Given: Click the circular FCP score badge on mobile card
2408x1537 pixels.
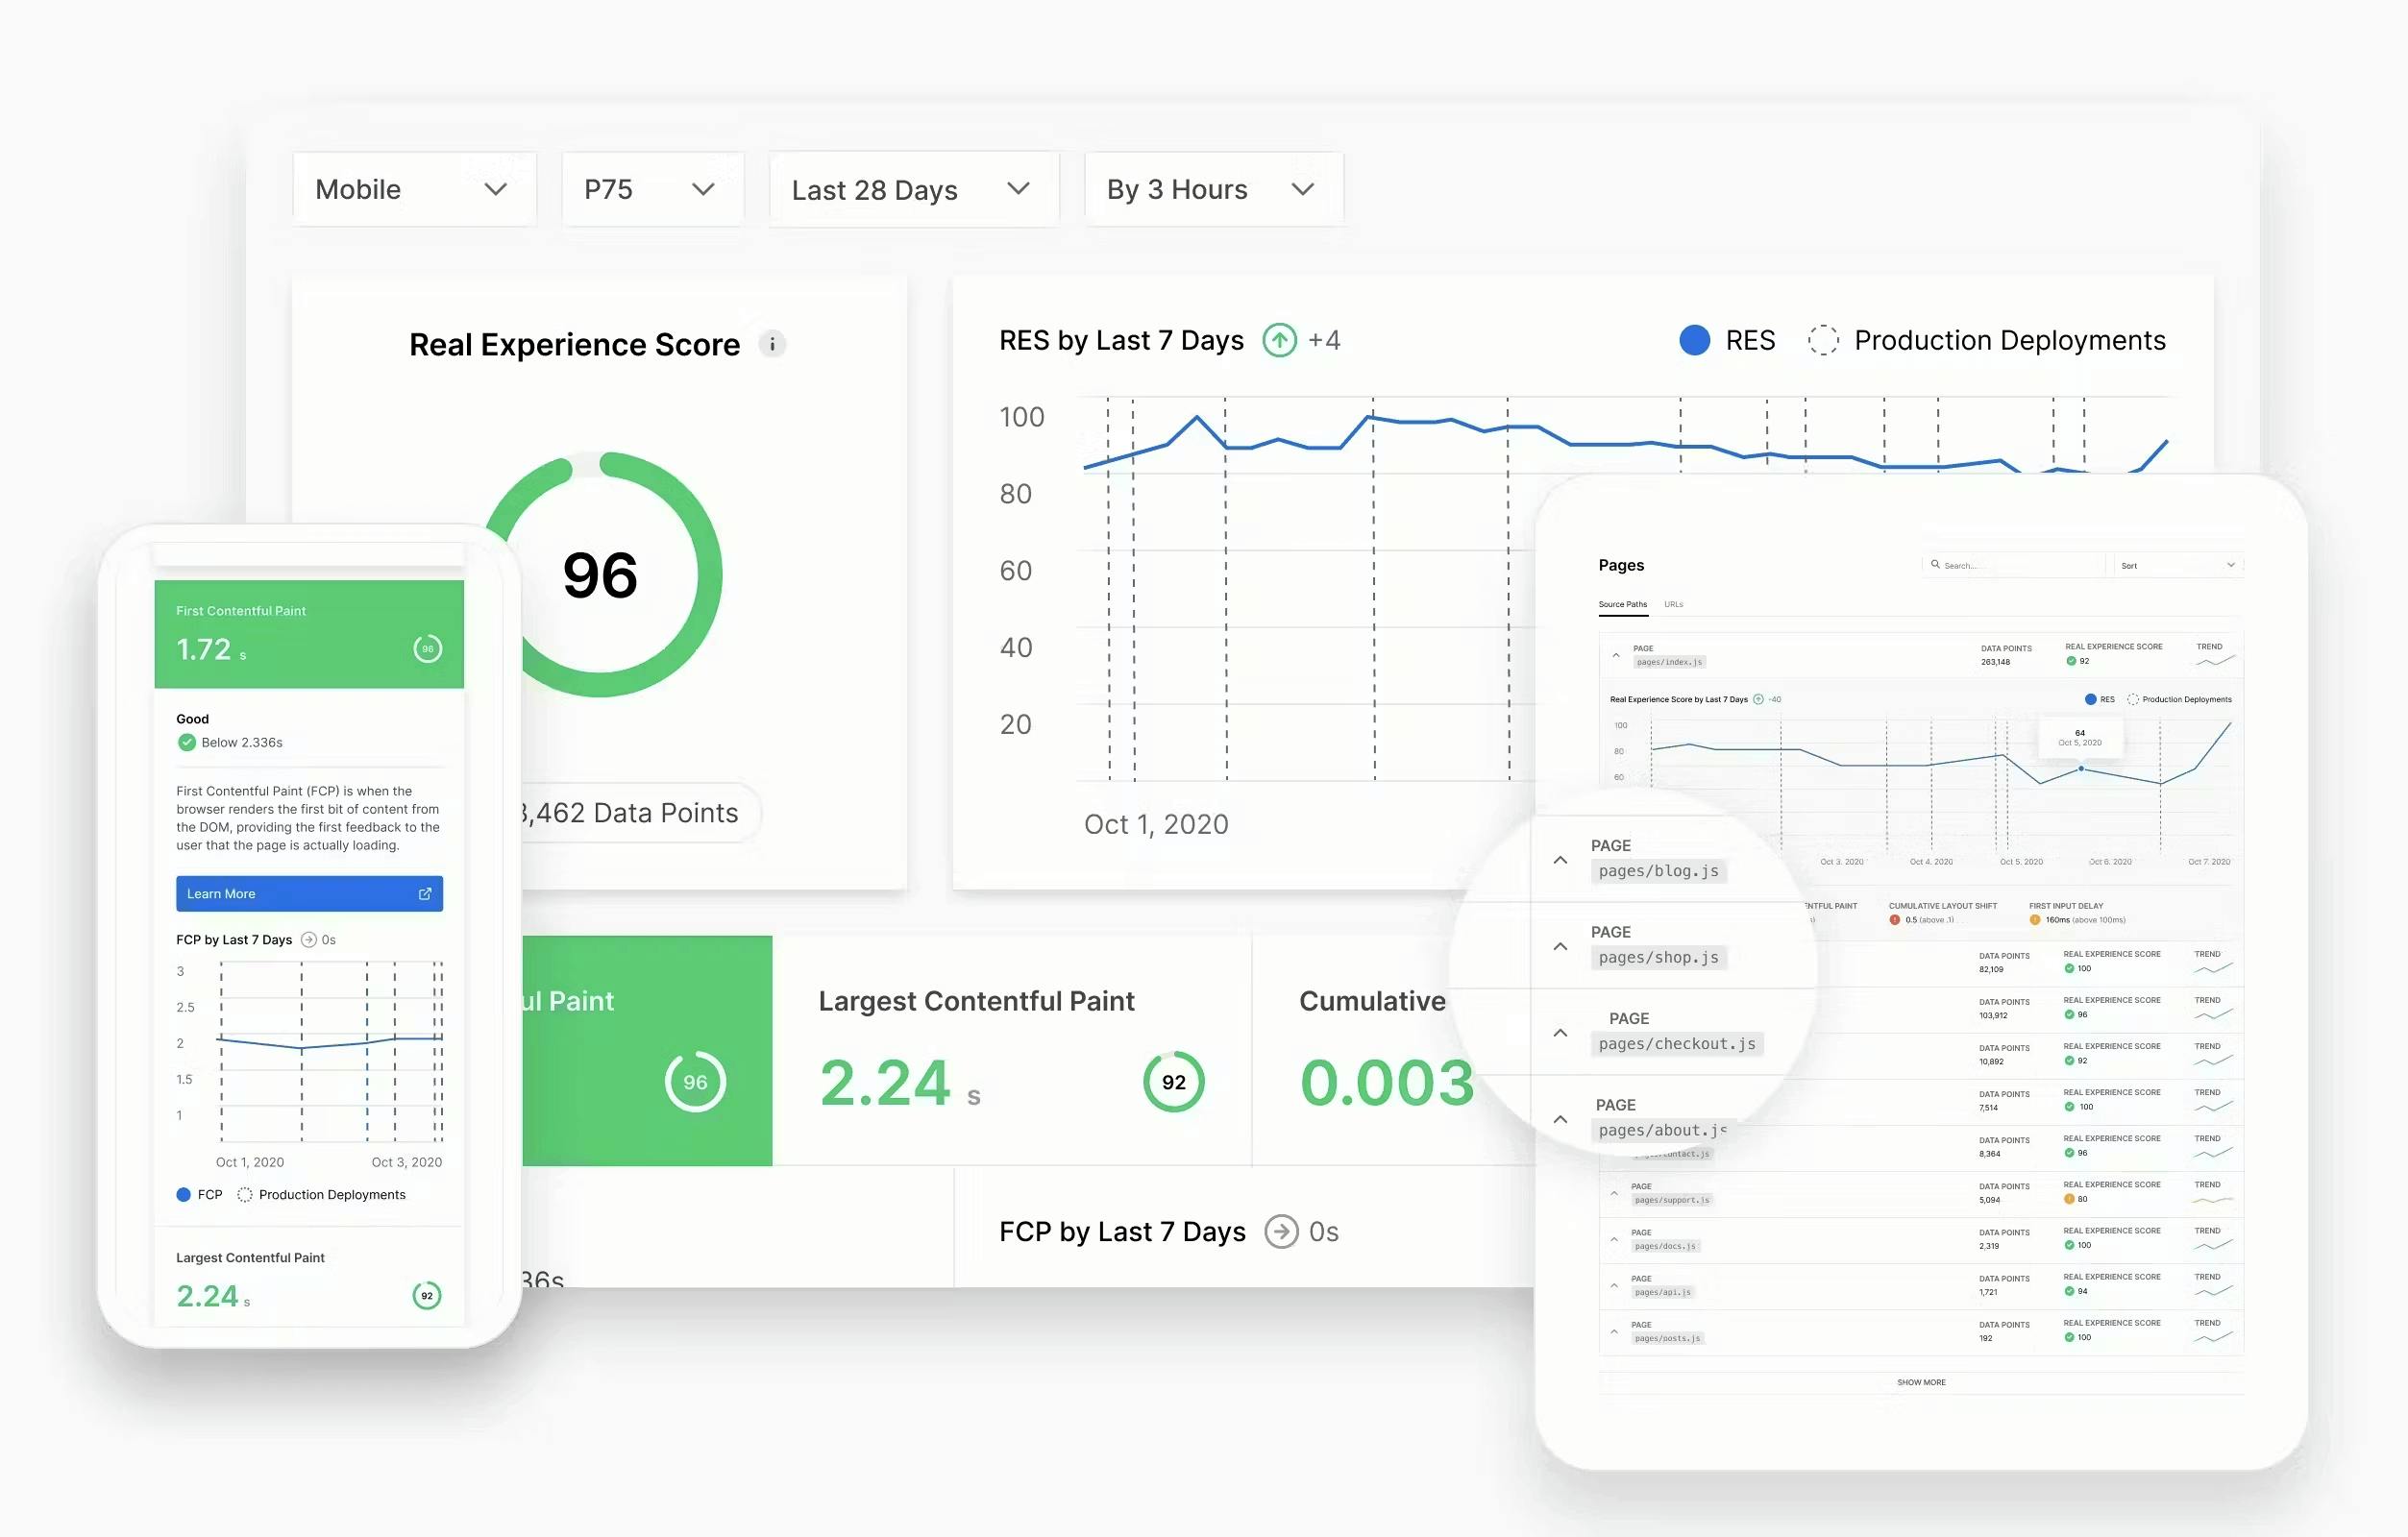Looking at the screenshot, I should click(427, 648).
